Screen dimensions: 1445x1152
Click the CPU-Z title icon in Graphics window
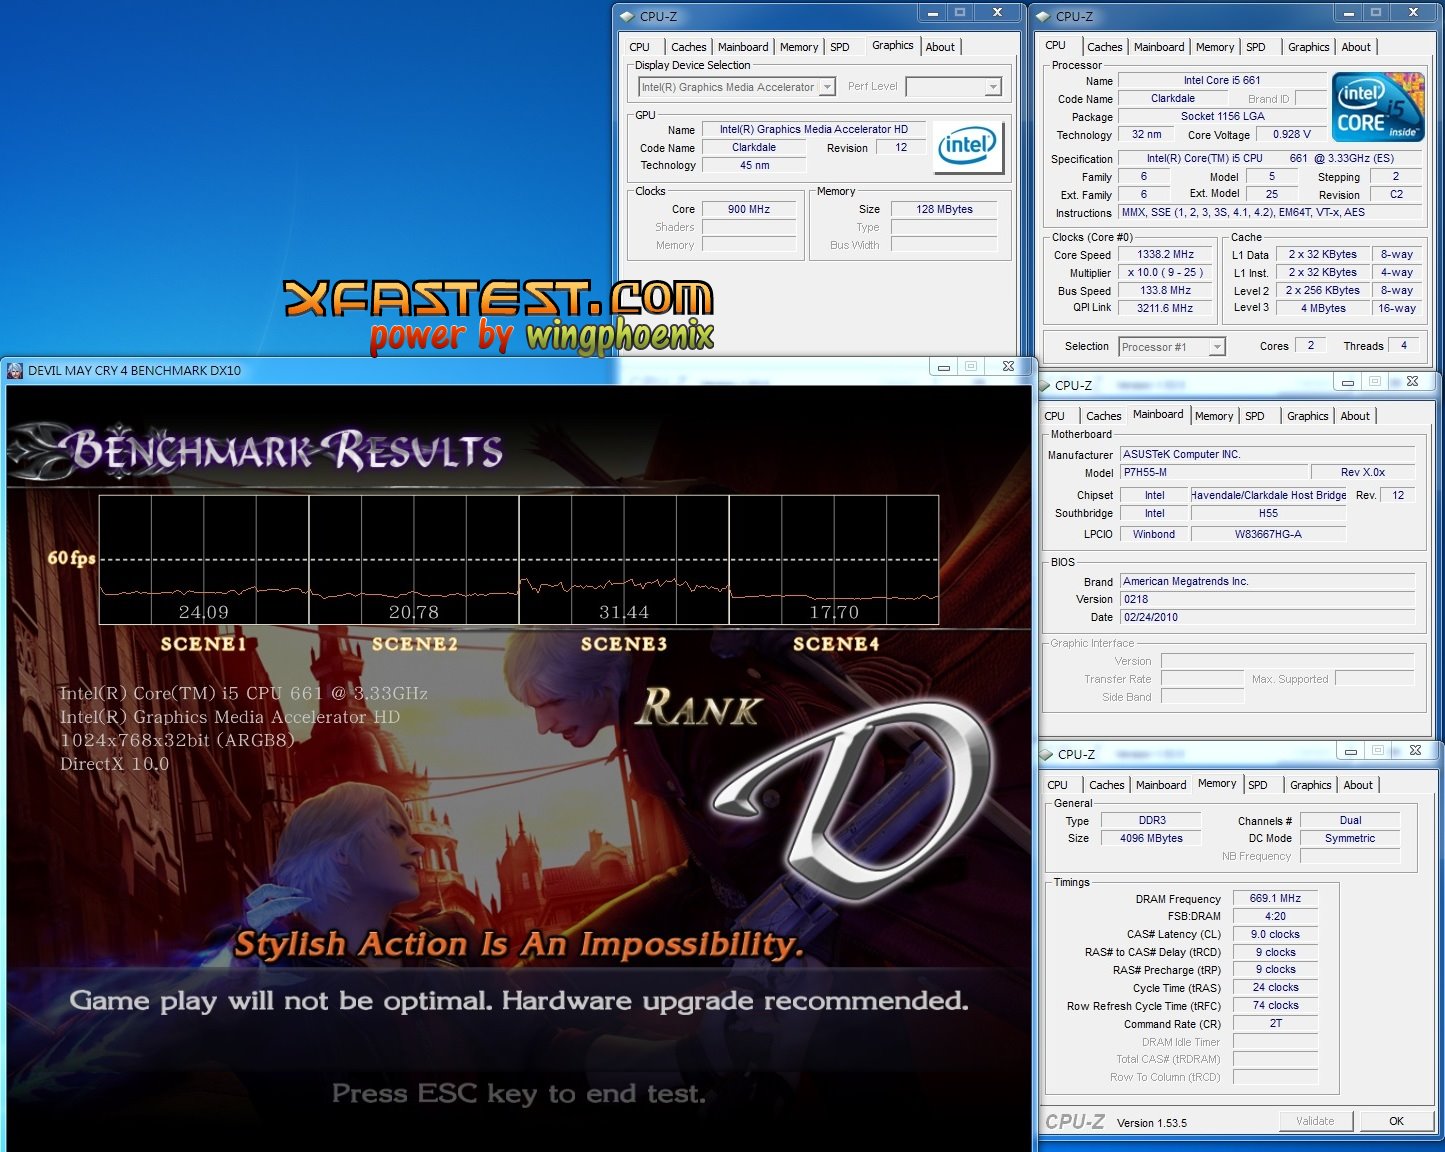(627, 16)
